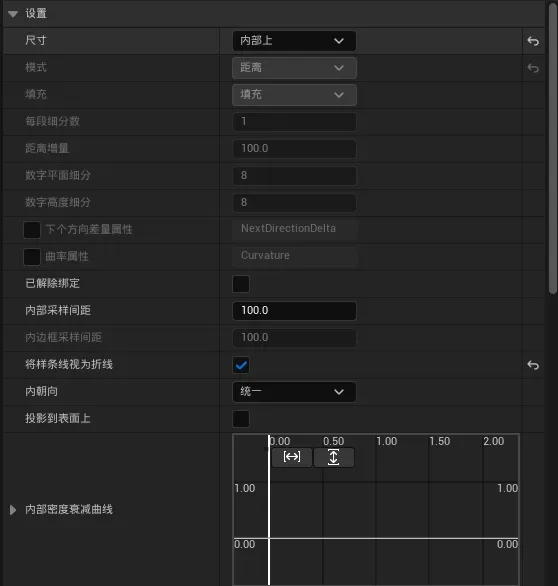Image resolution: width=558 pixels, height=586 pixels.
Task: Open the 尺寸 dropdown showing 内部上
Action: click(294, 41)
